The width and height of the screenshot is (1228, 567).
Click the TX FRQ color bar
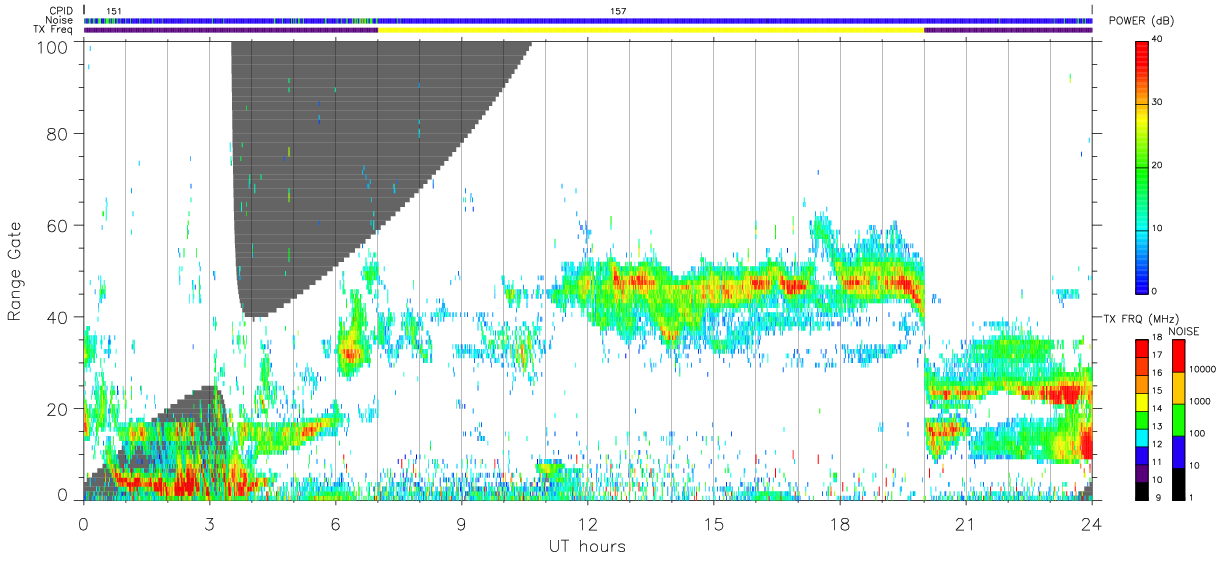1142,418
